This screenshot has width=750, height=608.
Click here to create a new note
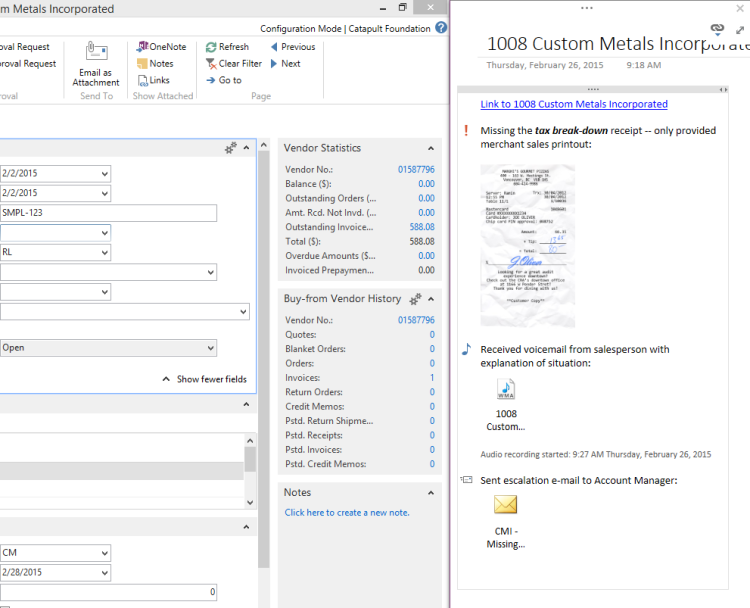[x=347, y=512]
